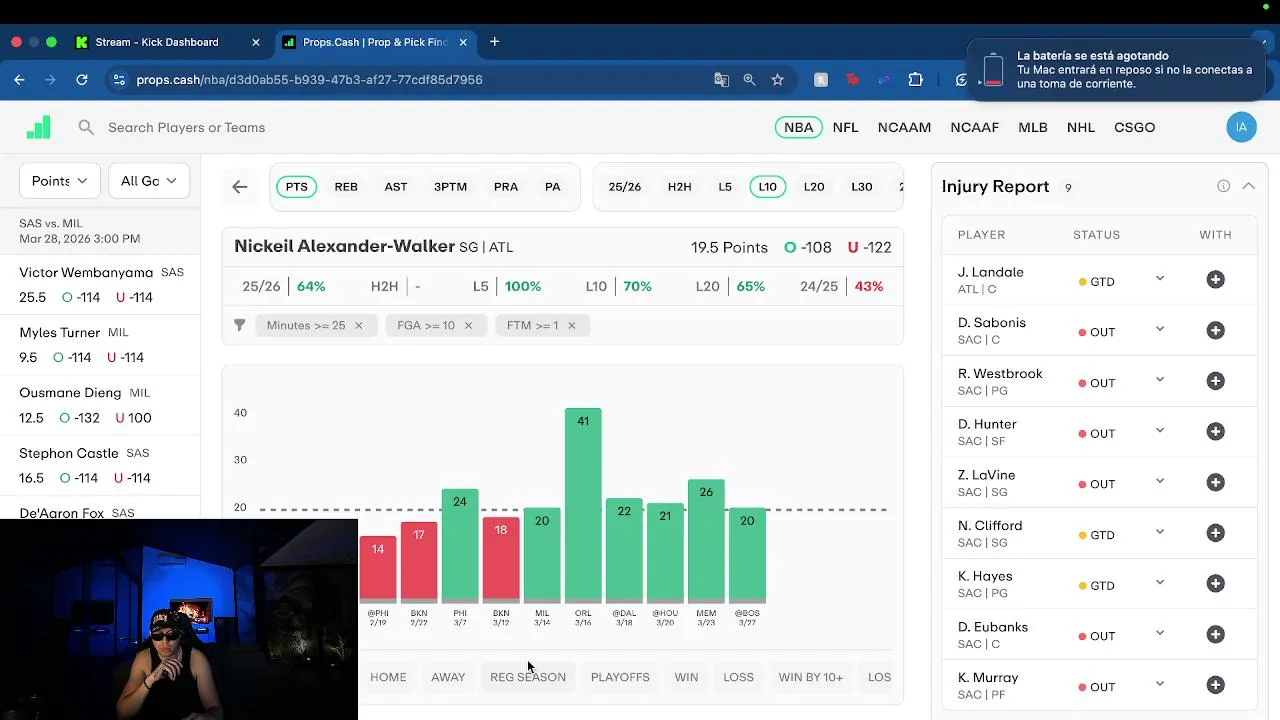Select the REB stat pill
The width and height of the screenshot is (1280, 720).
[x=346, y=187]
